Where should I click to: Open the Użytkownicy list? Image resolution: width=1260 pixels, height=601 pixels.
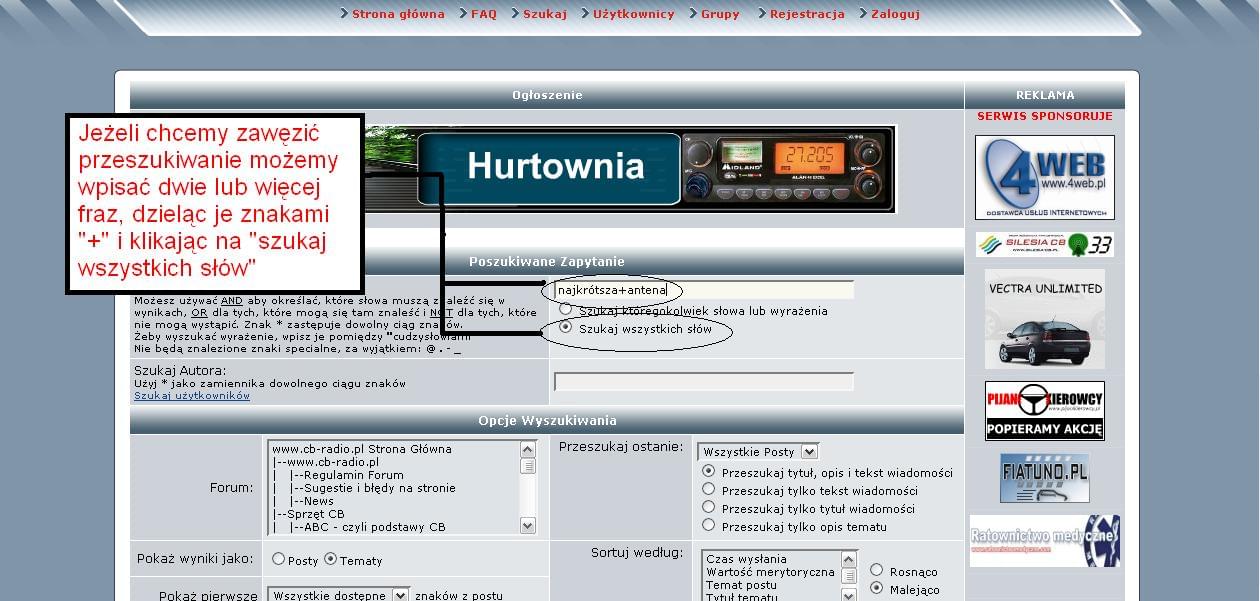pos(634,14)
